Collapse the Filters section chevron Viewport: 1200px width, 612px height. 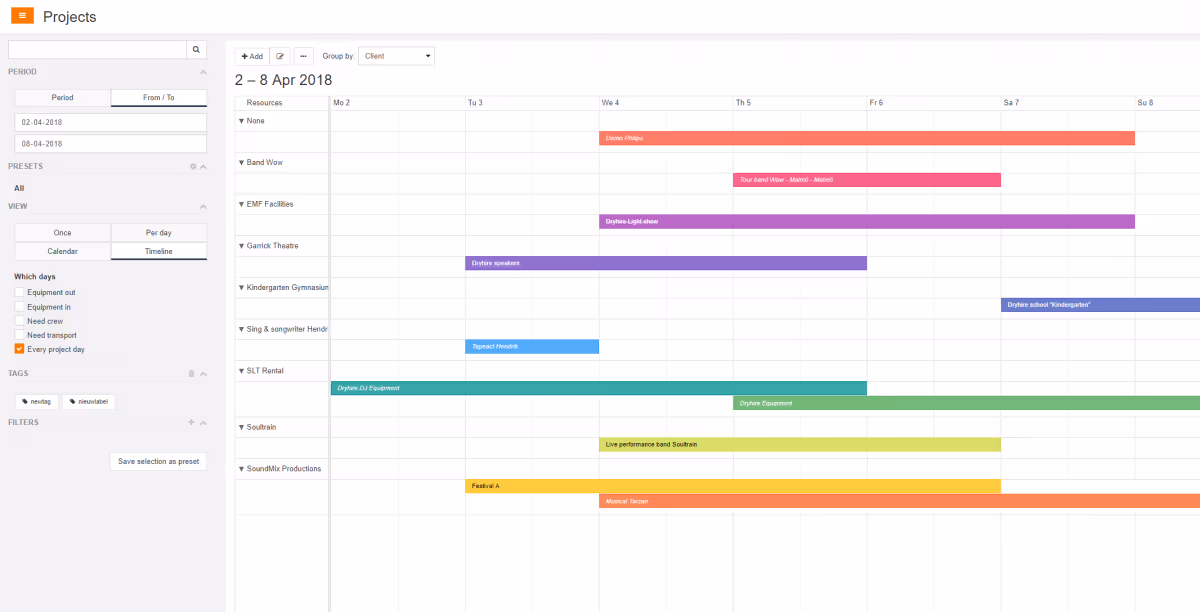click(203, 422)
